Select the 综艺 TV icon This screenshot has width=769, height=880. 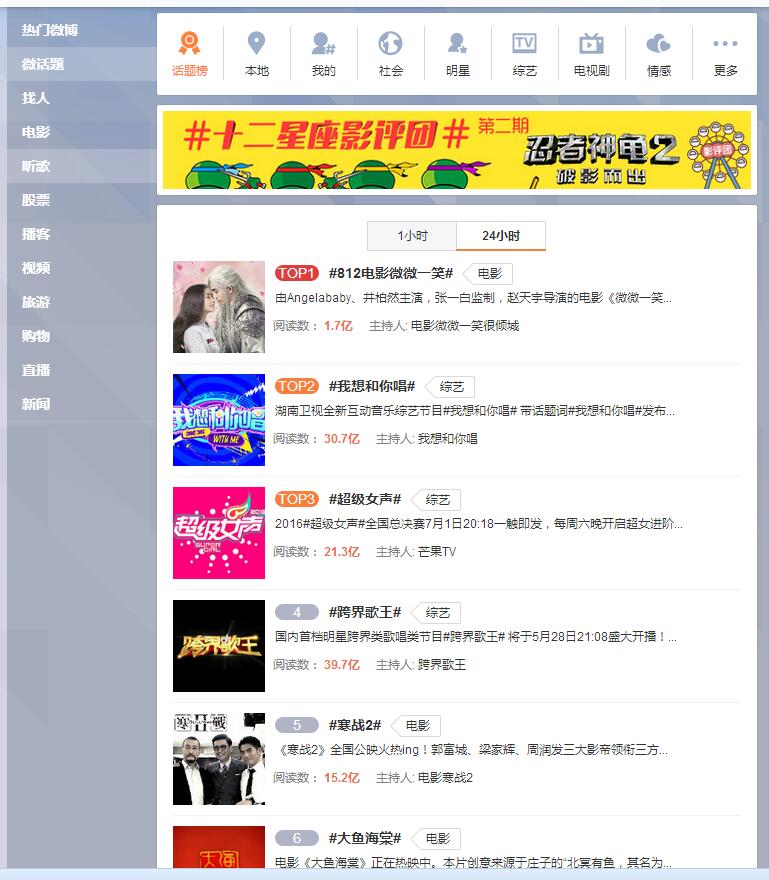pyautogui.click(x=524, y=43)
